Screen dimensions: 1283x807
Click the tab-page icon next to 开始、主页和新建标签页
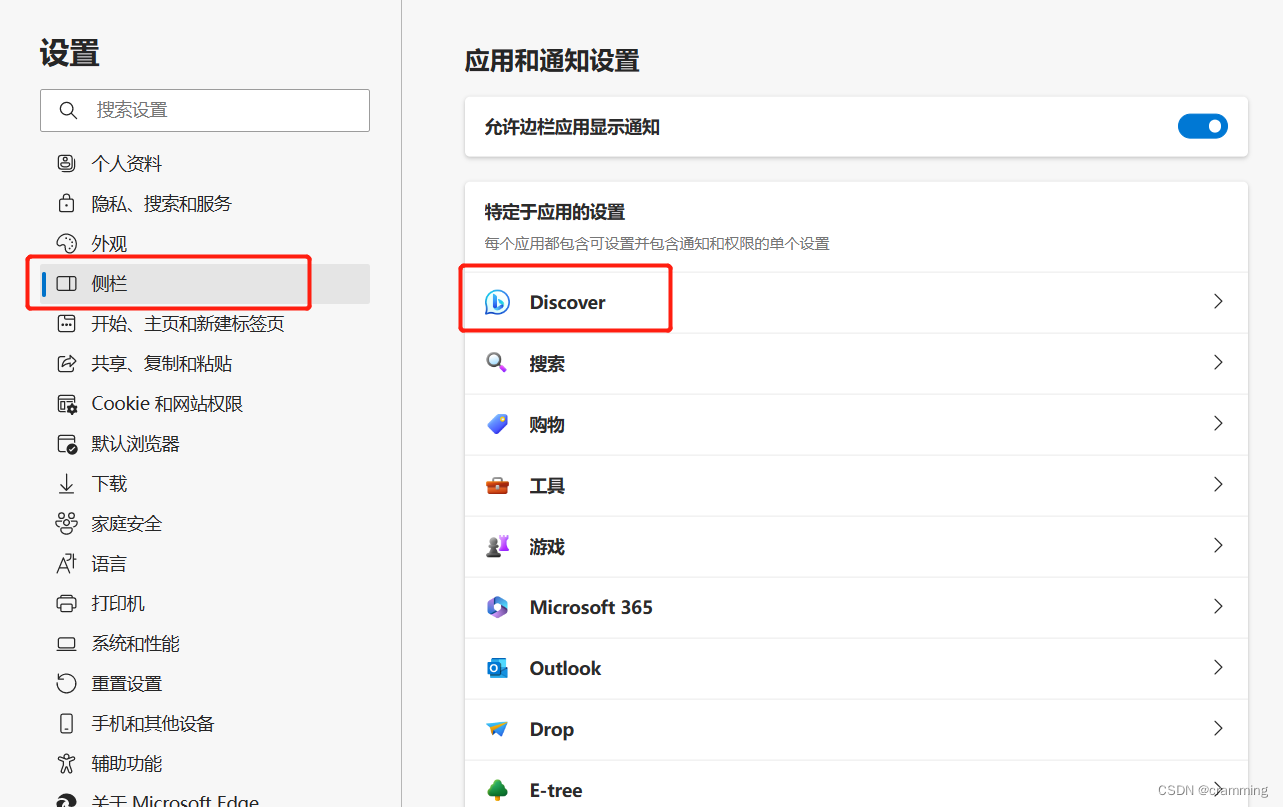66,323
